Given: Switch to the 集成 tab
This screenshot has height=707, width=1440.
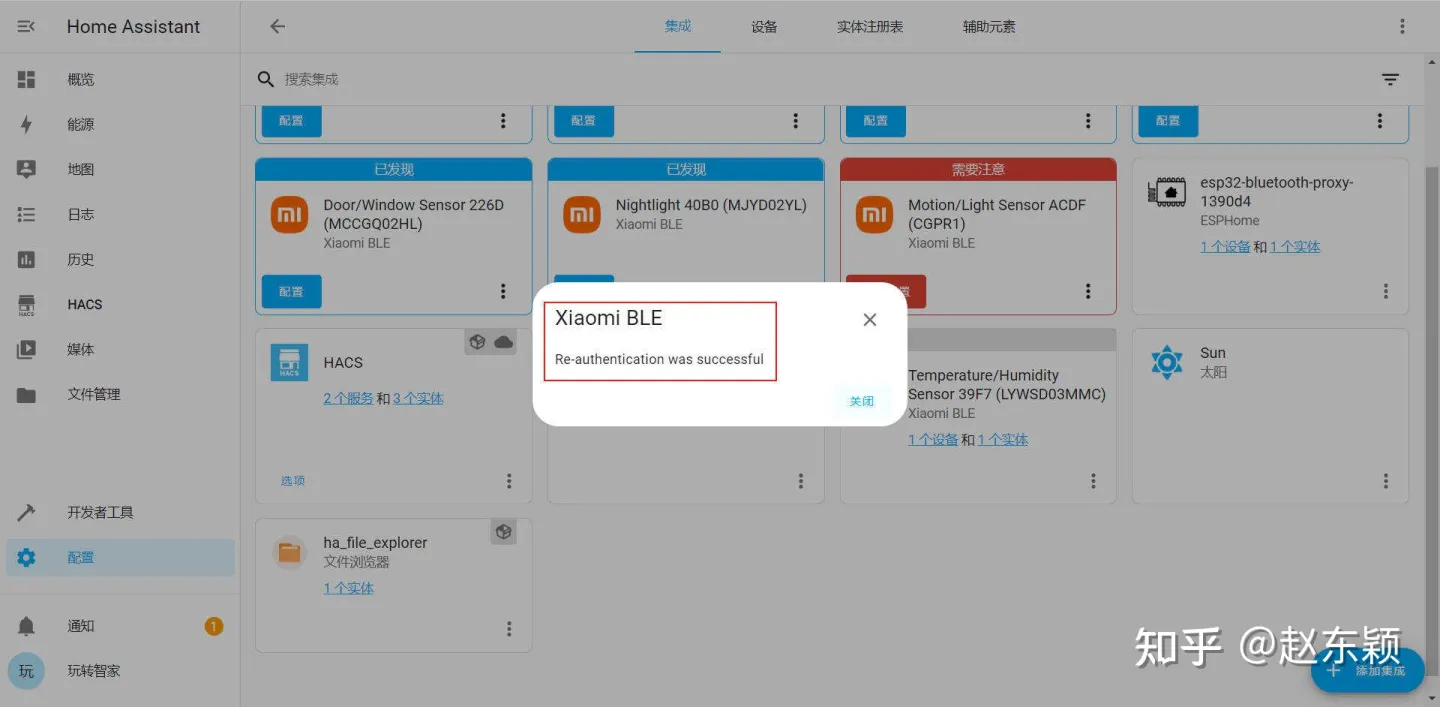Looking at the screenshot, I should tap(678, 27).
